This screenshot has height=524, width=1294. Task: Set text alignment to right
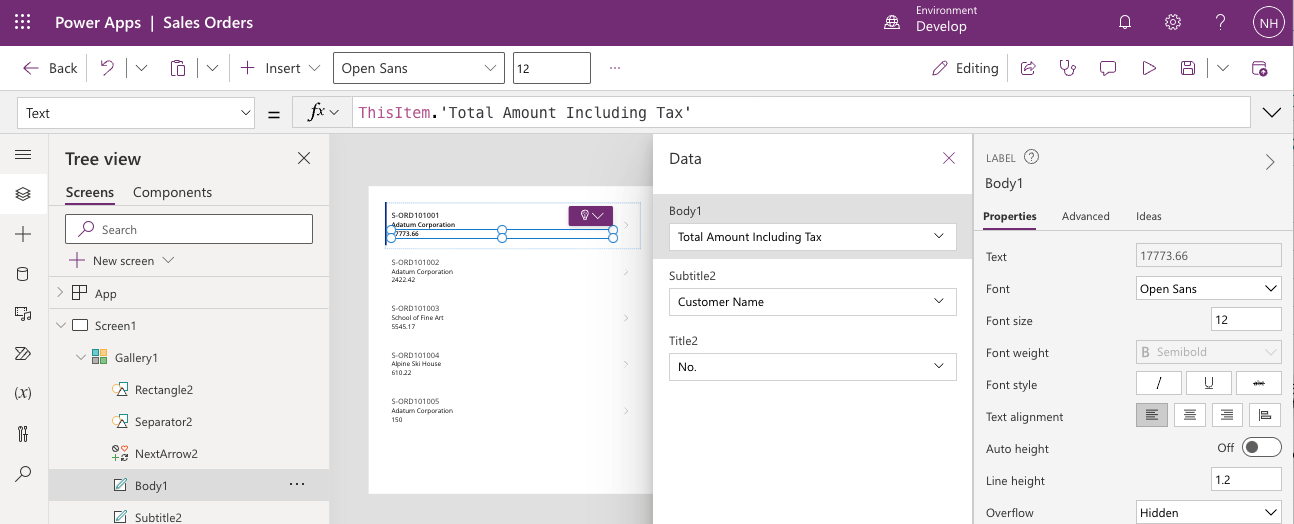(1228, 415)
